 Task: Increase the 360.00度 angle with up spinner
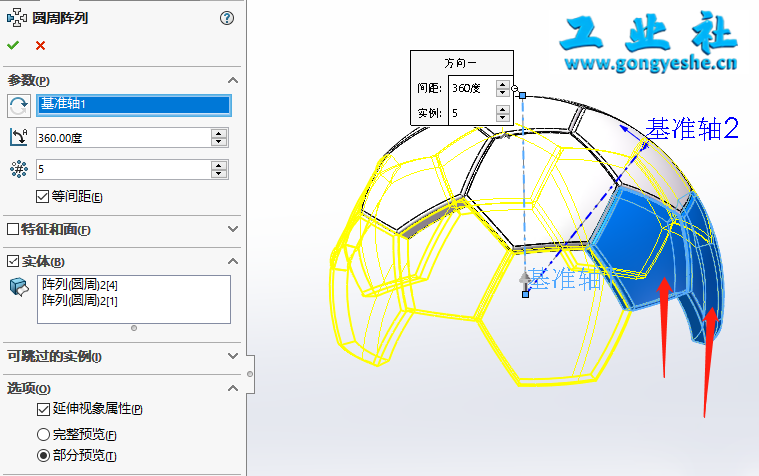(x=219, y=134)
